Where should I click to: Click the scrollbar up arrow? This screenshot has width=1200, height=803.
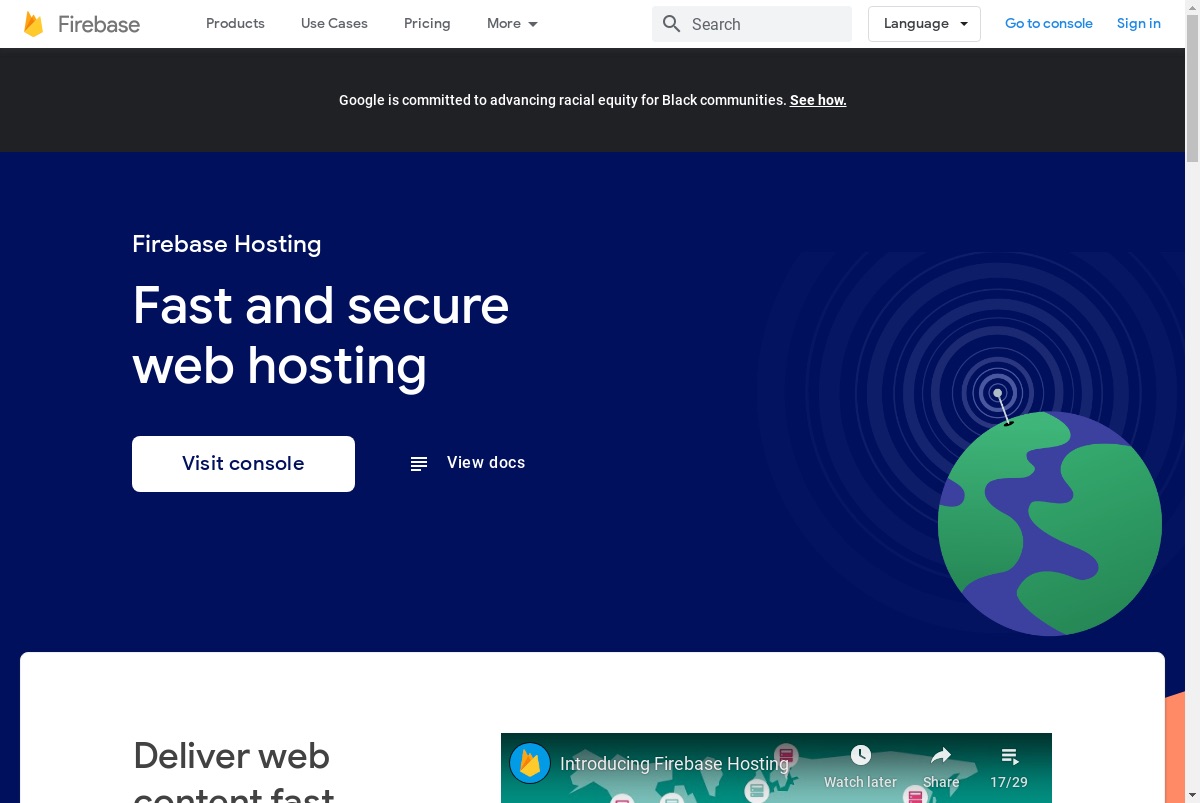pos(1192,7)
